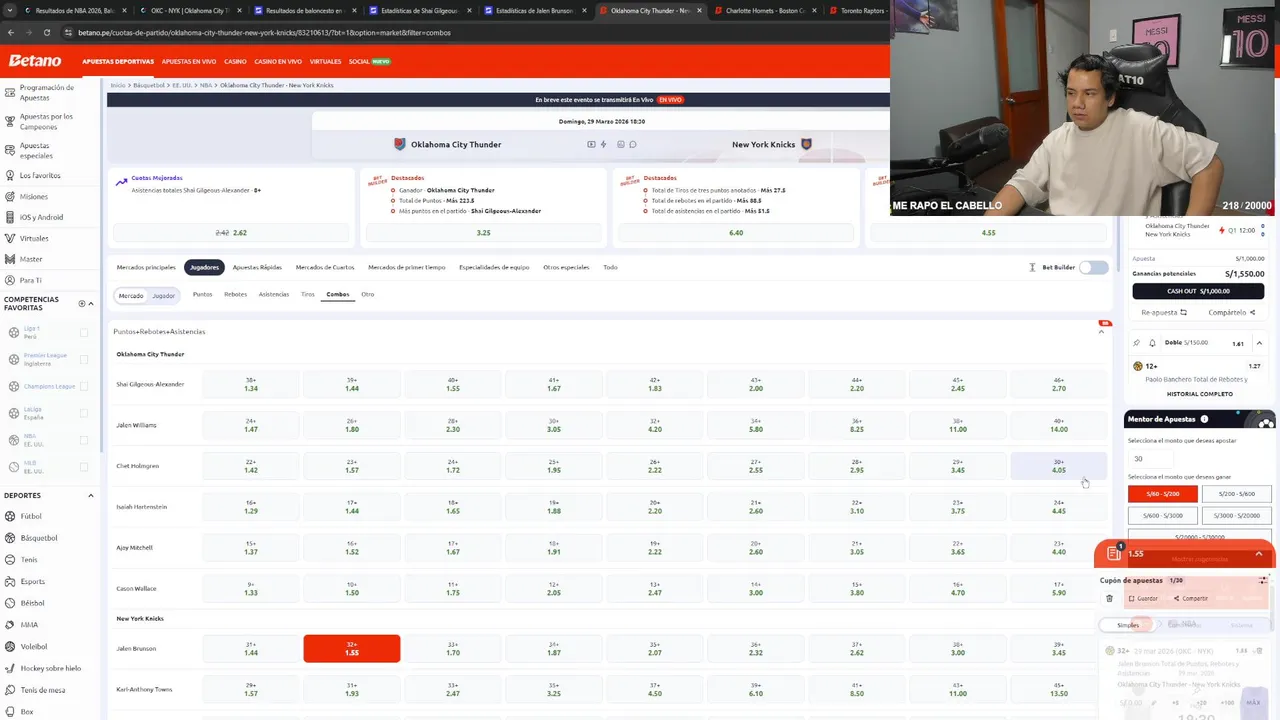Open the Para Ti profile icon
1280x720 pixels.
click(x=10, y=280)
